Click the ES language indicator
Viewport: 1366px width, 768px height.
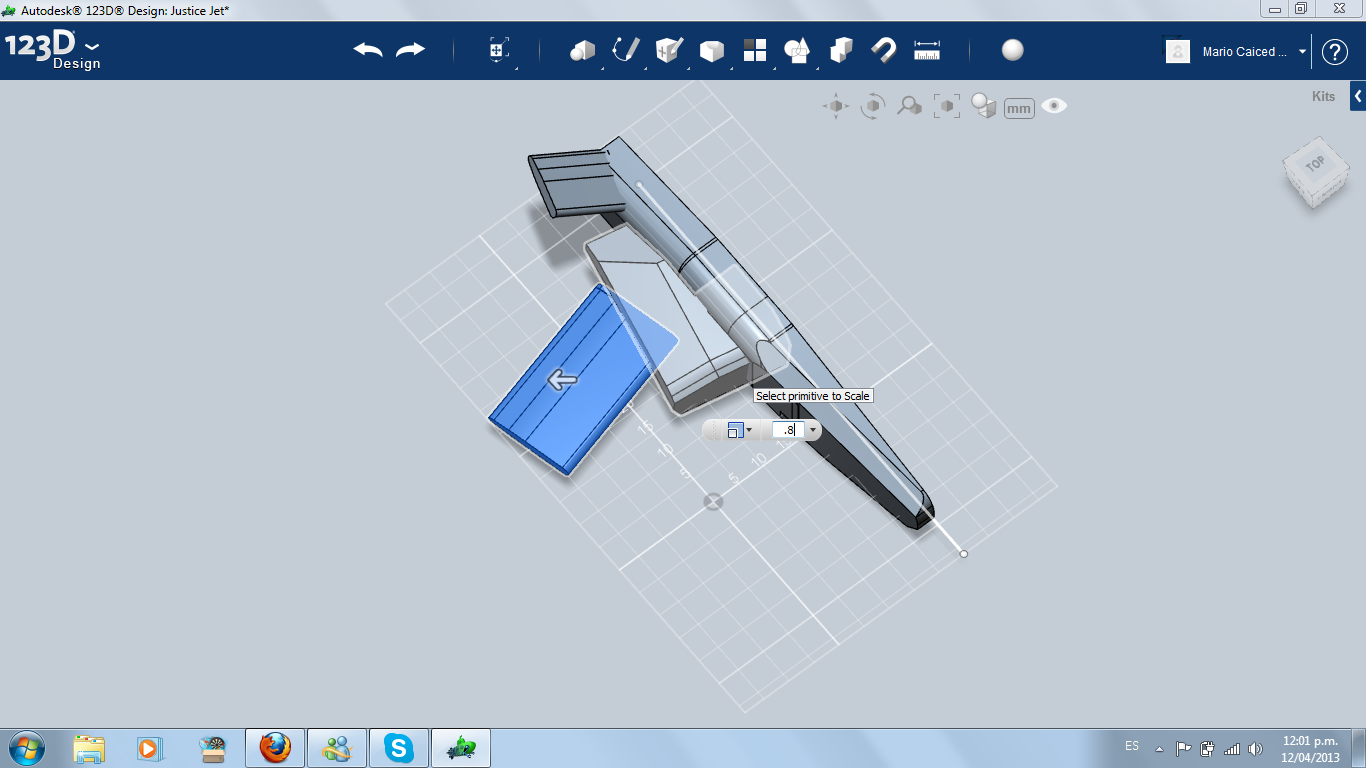coord(1131,746)
